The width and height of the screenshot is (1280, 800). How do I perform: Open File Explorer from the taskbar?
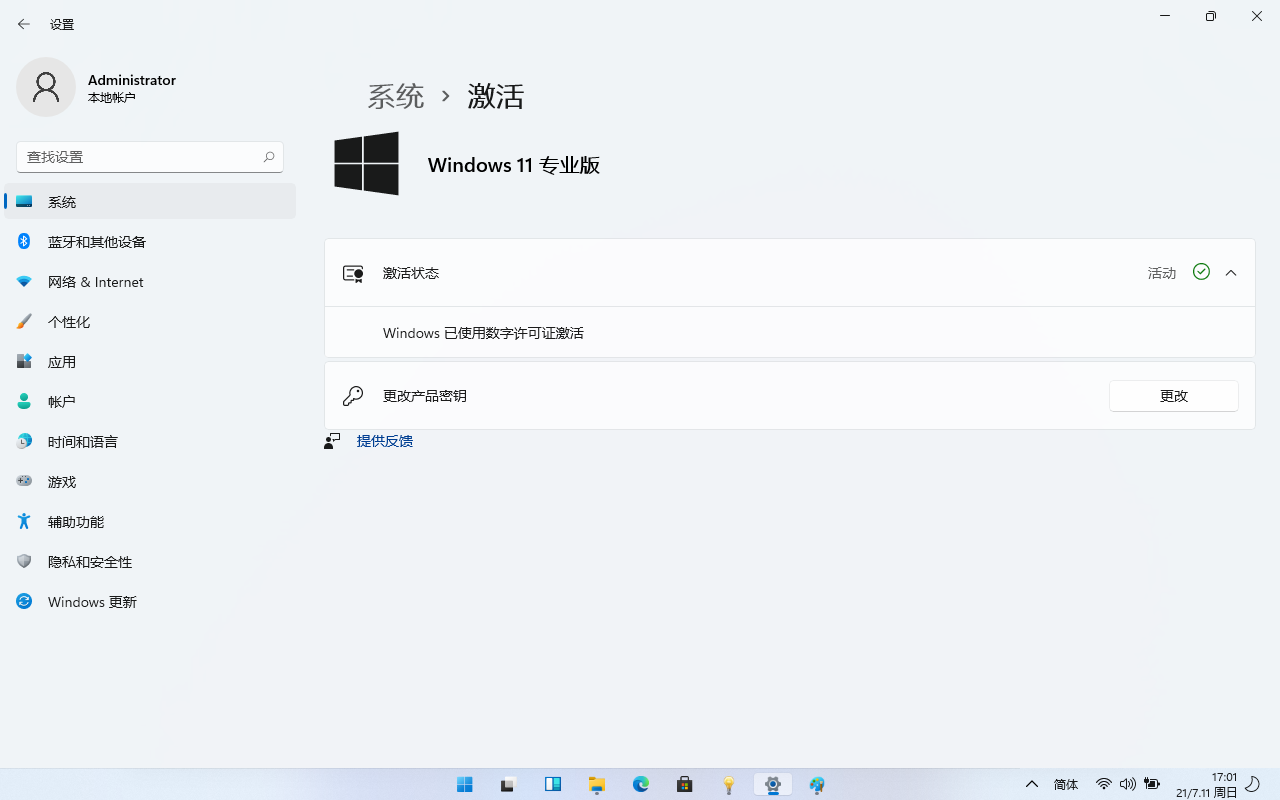click(x=597, y=784)
